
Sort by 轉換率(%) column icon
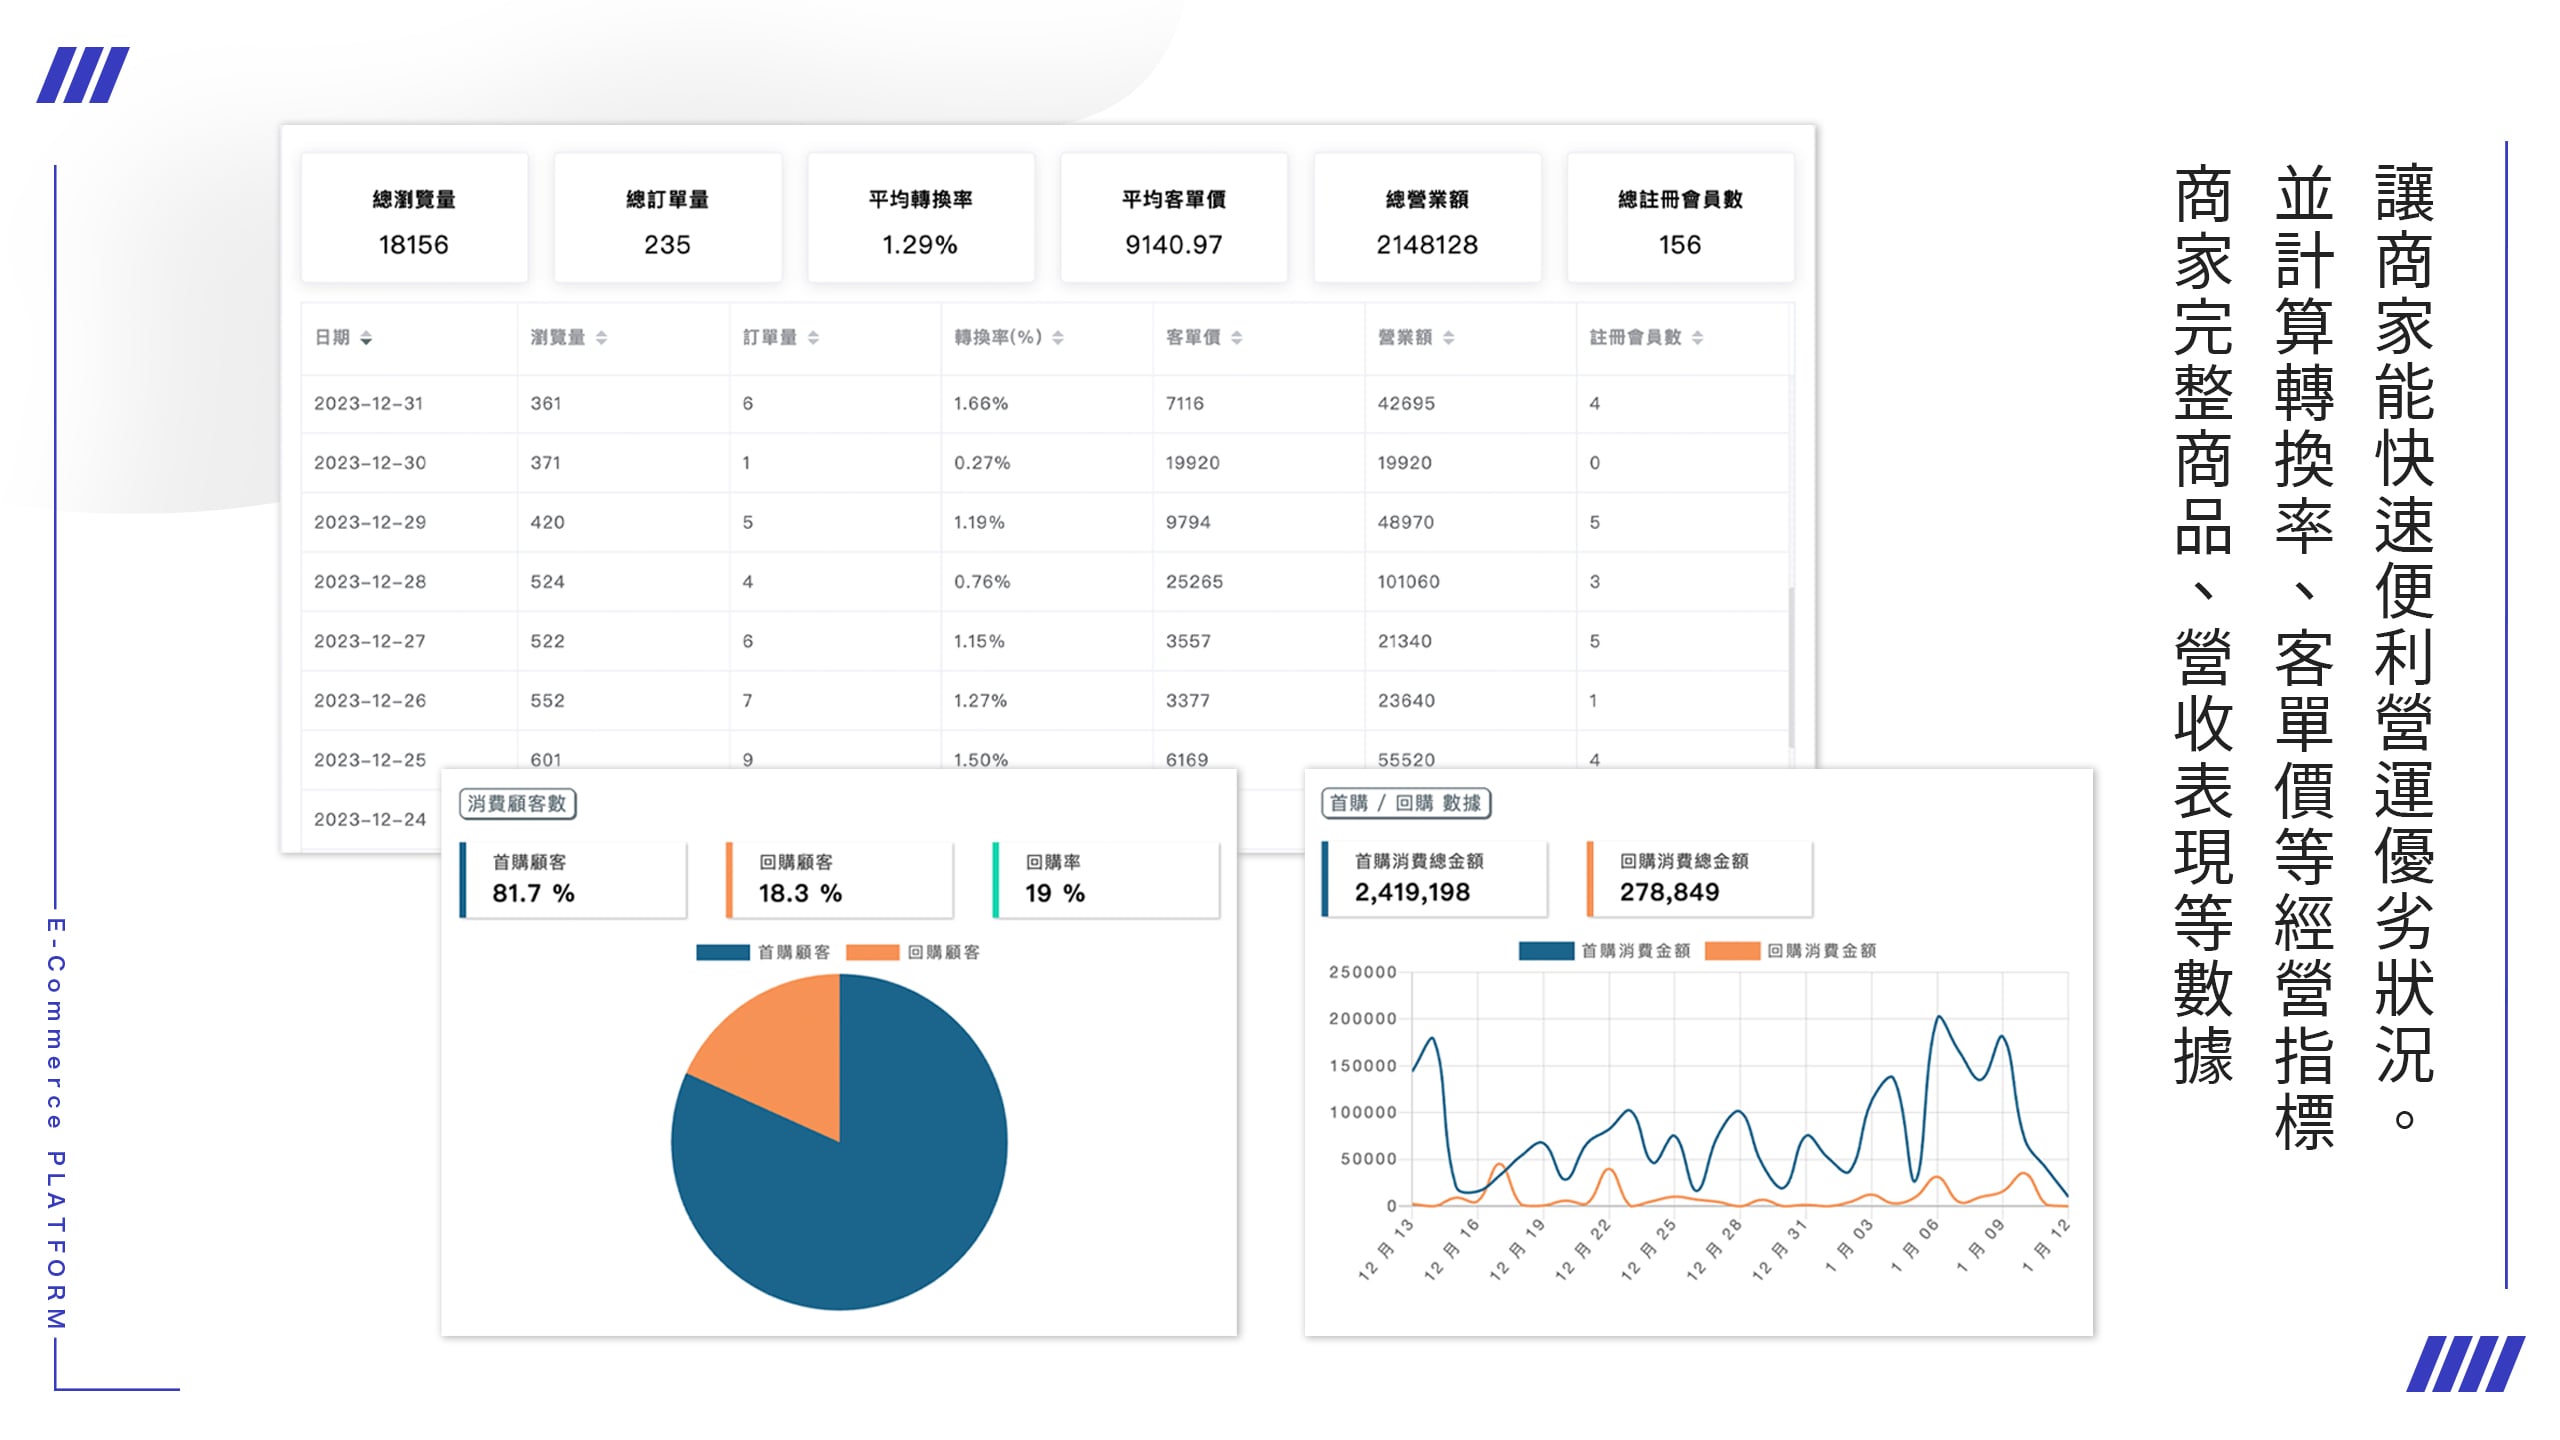[1058, 338]
